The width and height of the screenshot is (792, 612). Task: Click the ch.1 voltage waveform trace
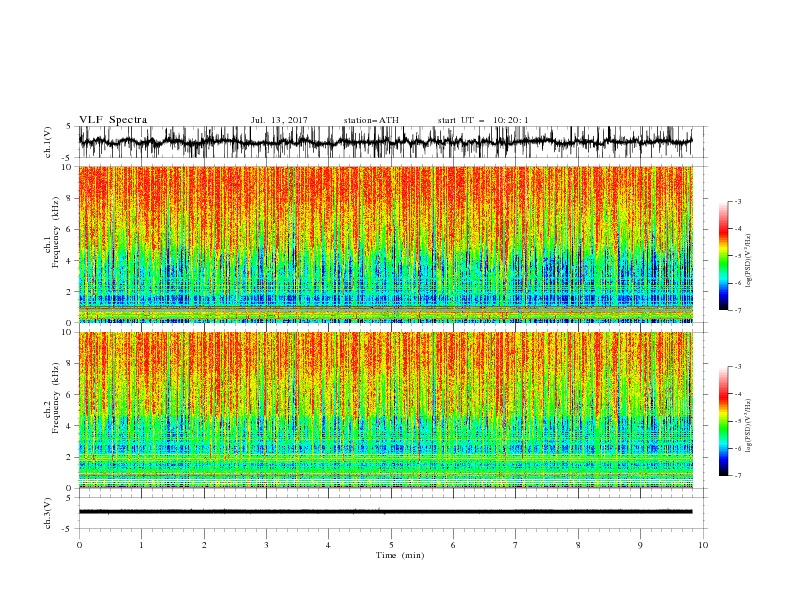[x=385, y=142]
